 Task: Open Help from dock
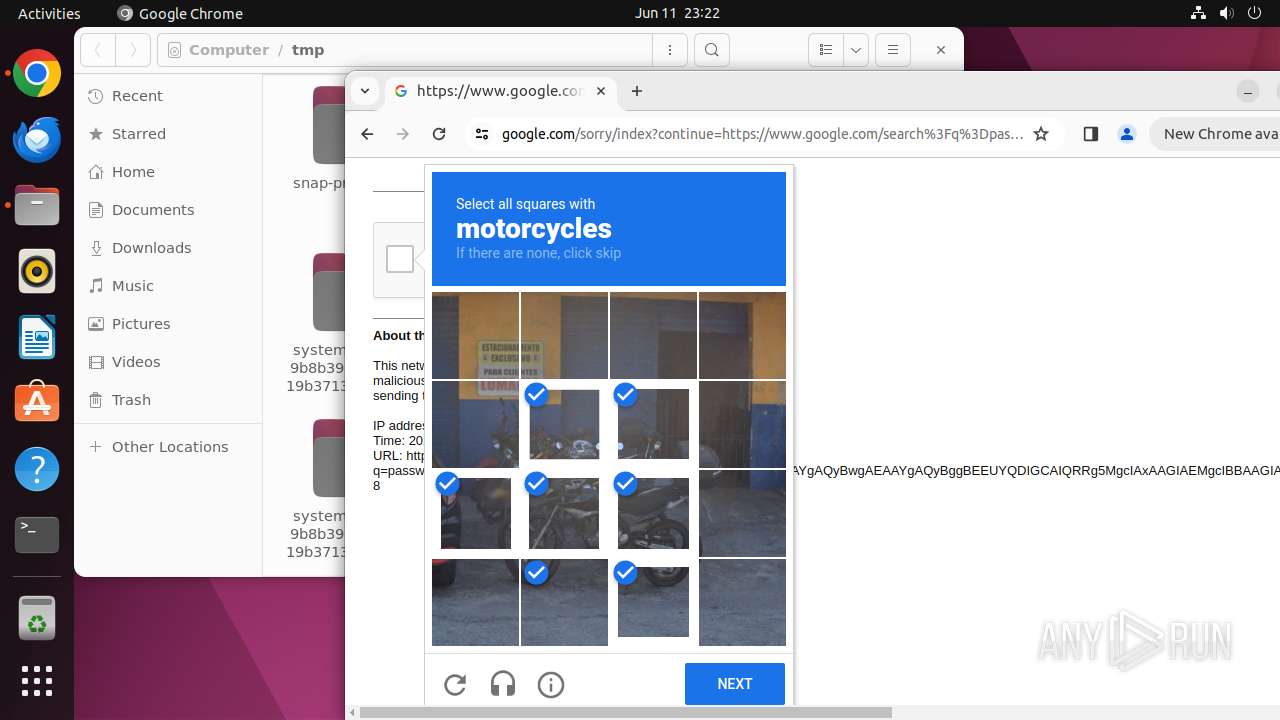37,469
